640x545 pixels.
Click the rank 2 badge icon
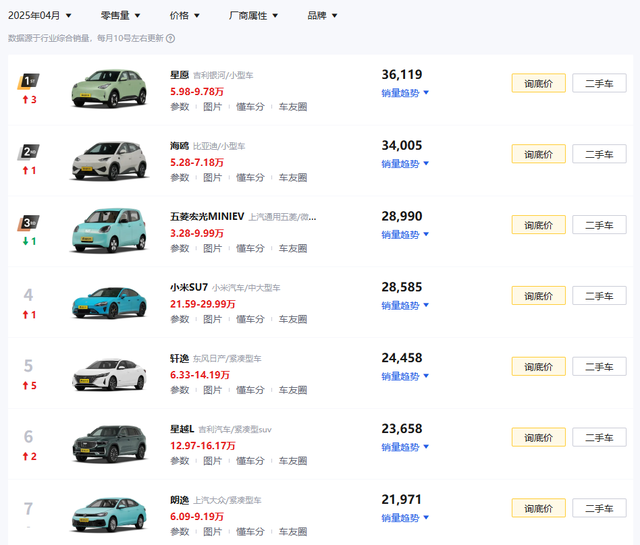point(28,152)
